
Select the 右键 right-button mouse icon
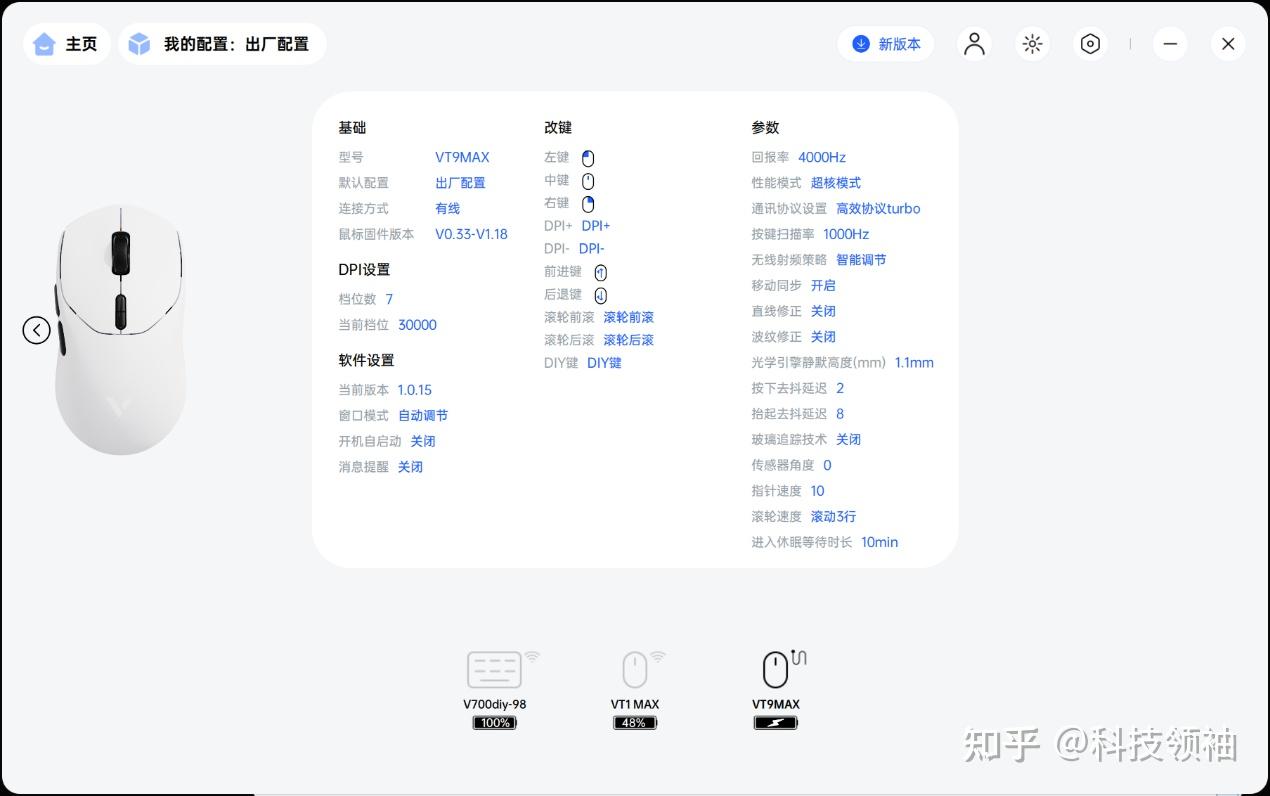click(x=588, y=204)
